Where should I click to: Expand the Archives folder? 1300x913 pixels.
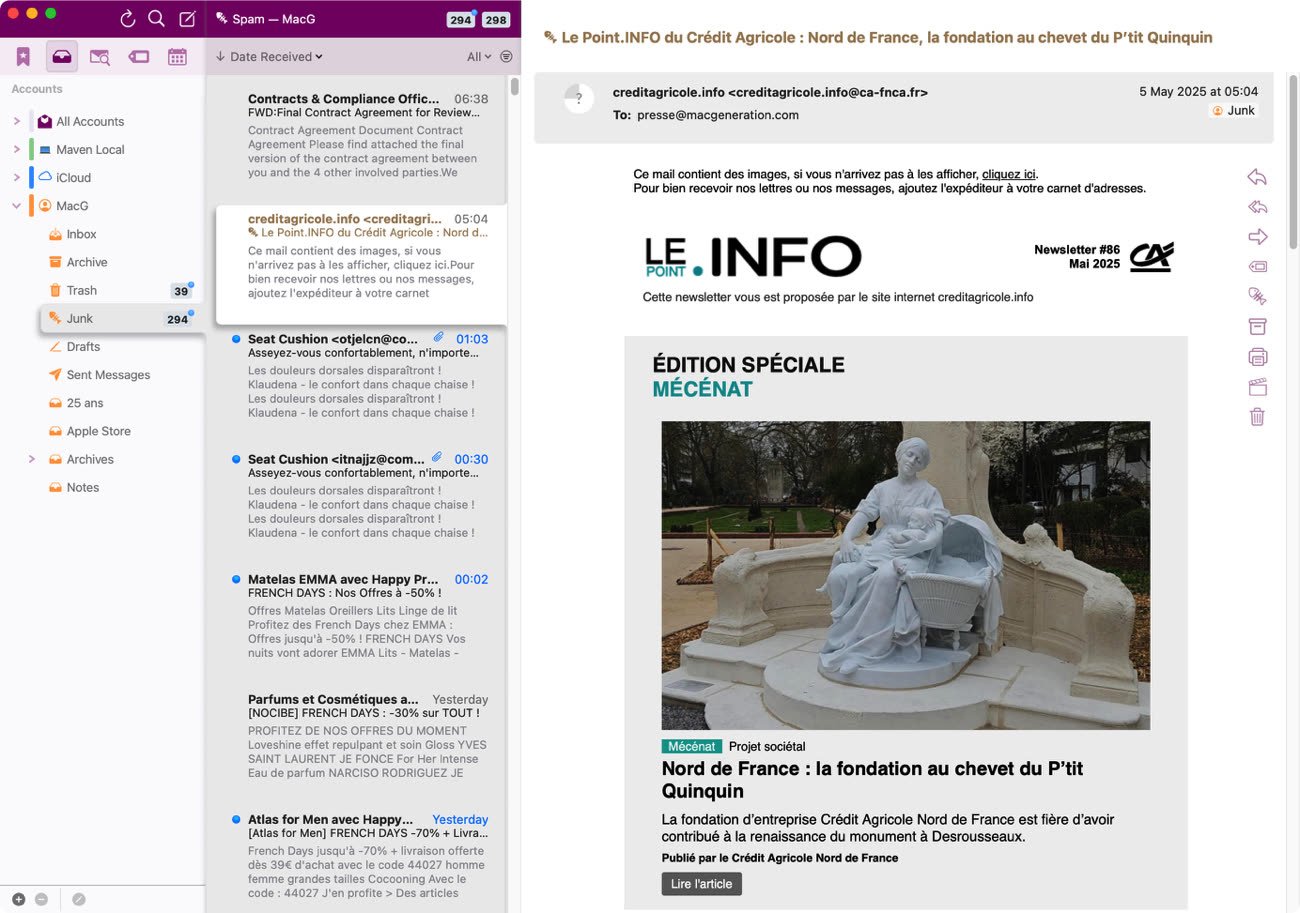[x=32, y=459]
